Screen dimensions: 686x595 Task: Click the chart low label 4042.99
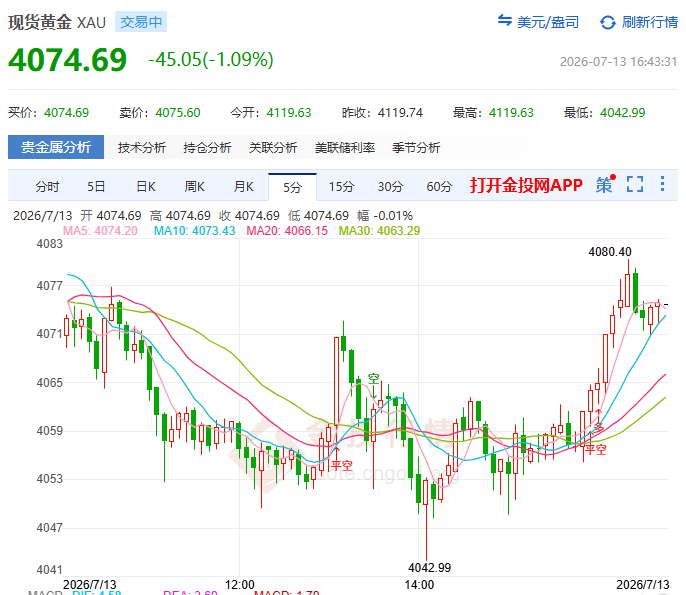(429, 567)
